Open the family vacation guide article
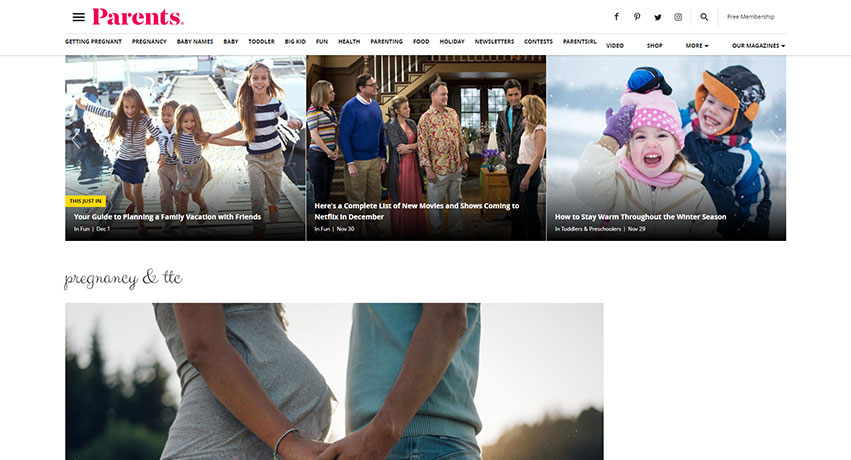The width and height of the screenshot is (851, 460). click(167, 217)
